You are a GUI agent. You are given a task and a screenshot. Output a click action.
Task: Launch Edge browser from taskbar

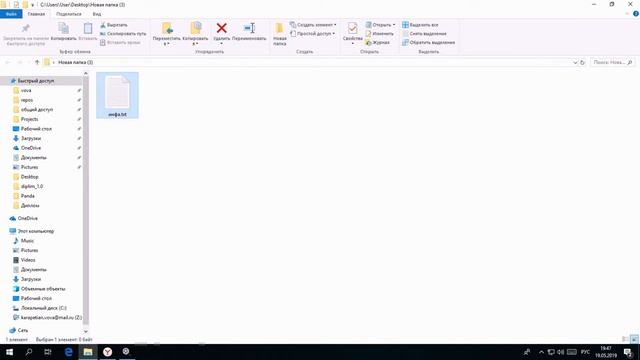coord(69,352)
